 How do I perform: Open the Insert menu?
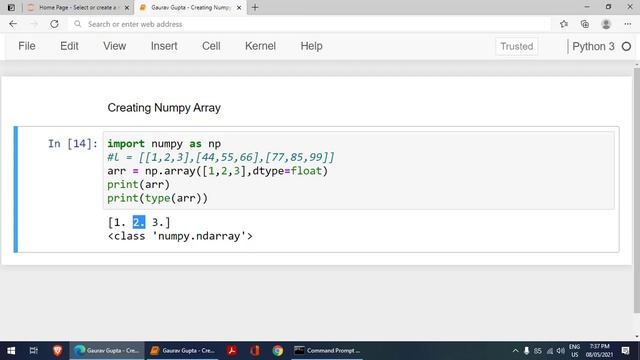[164, 46]
